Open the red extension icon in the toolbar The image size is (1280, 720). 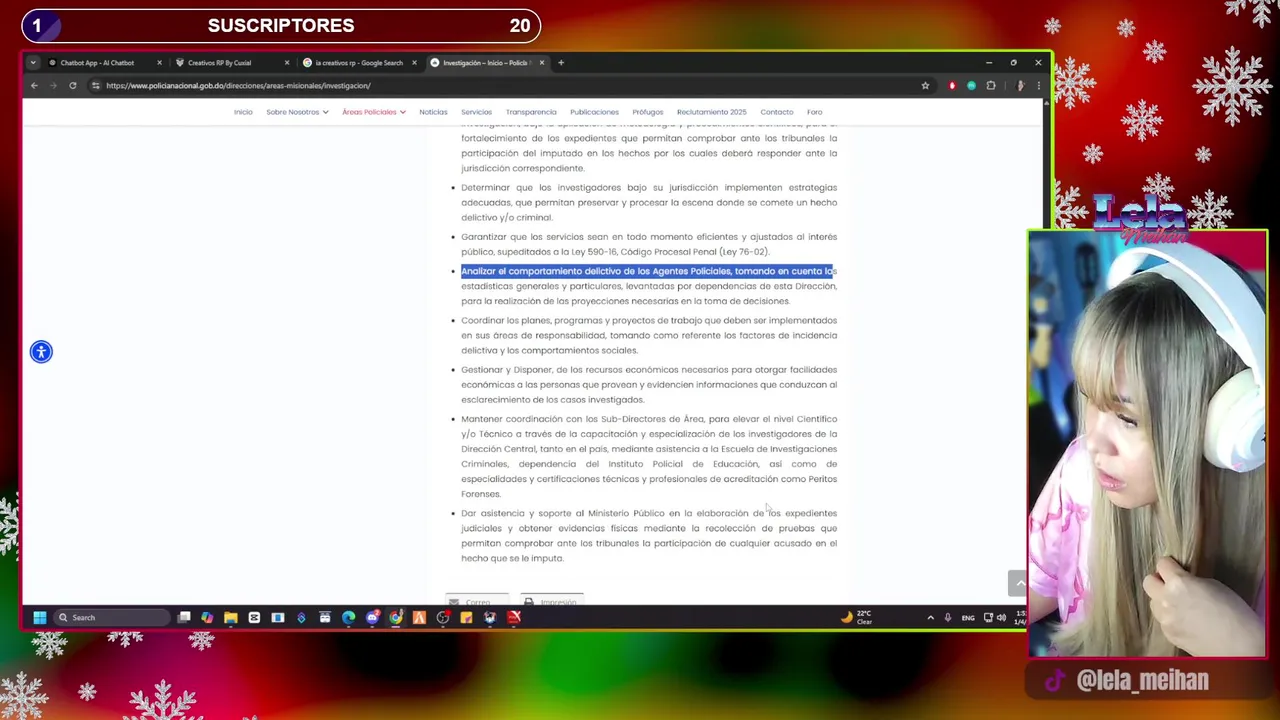952,86
